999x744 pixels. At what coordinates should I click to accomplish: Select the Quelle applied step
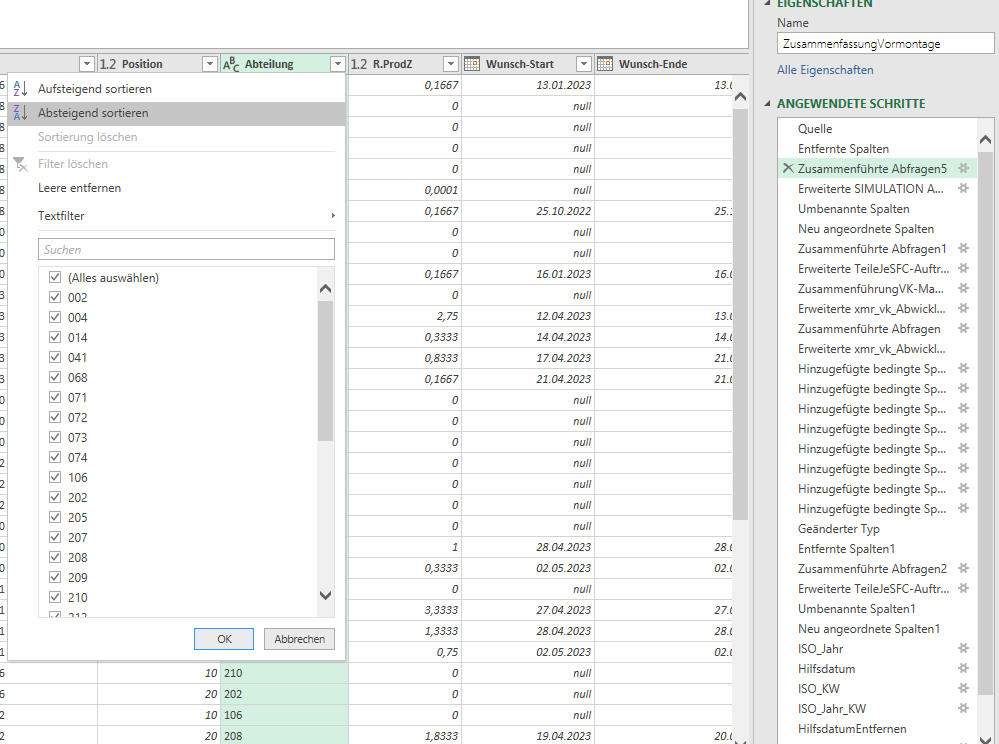815,129
